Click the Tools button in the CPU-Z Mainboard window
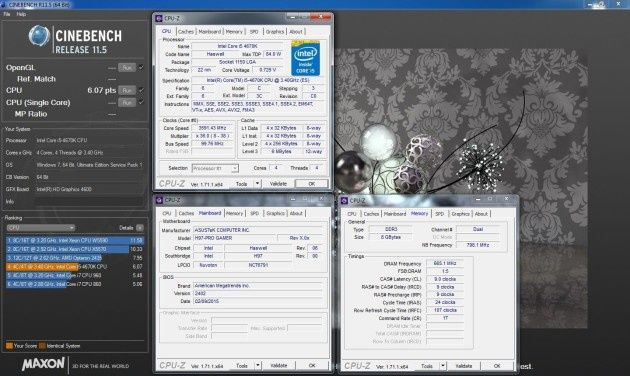The height and width of the screenshot is (376, 630). point(242,366)
